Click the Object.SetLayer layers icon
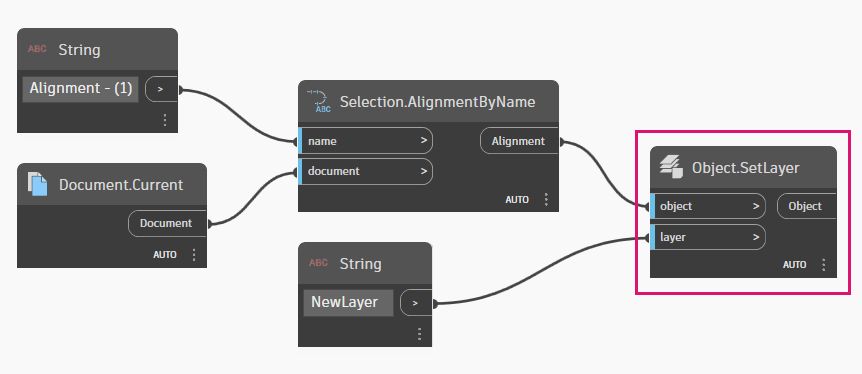Screen dimensions: 862x374 pyautogui.click(x=671, y=168)
